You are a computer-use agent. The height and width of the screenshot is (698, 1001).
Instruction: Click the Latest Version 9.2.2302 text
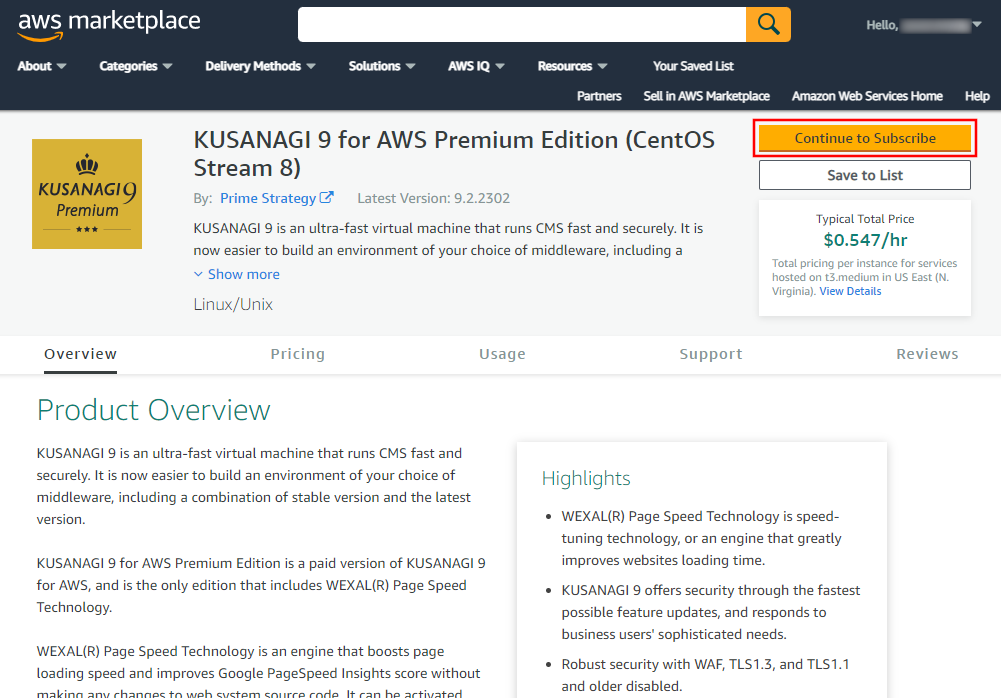pos(433,198)
